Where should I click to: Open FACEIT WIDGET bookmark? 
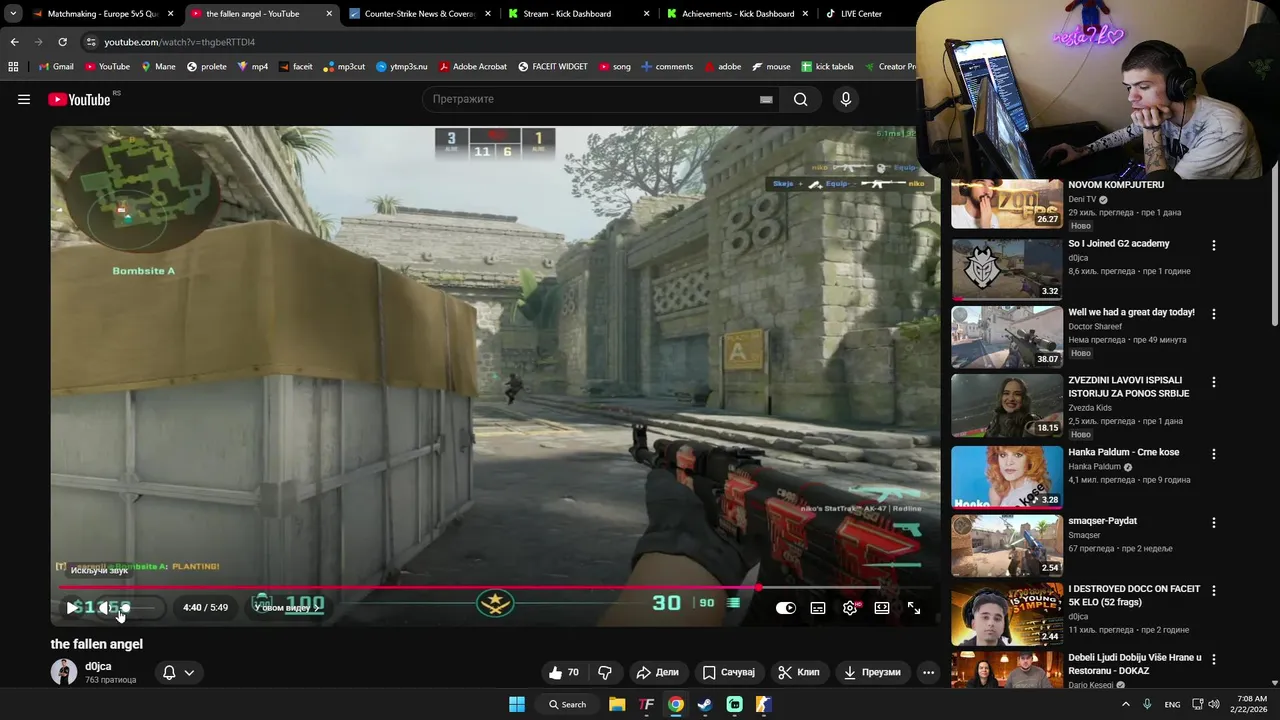click(552, 67)
